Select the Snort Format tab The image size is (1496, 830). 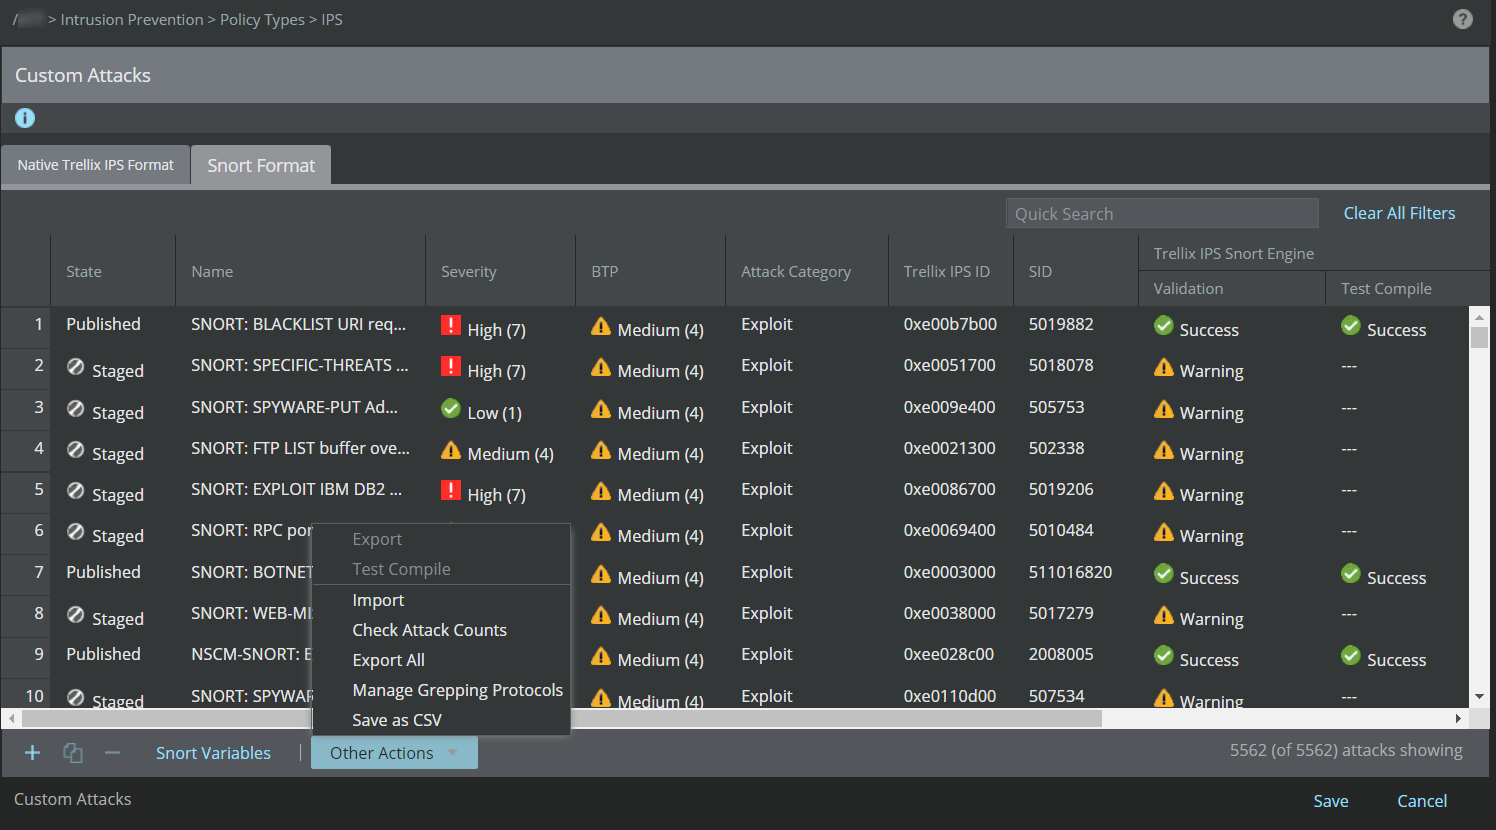point(261,165)
